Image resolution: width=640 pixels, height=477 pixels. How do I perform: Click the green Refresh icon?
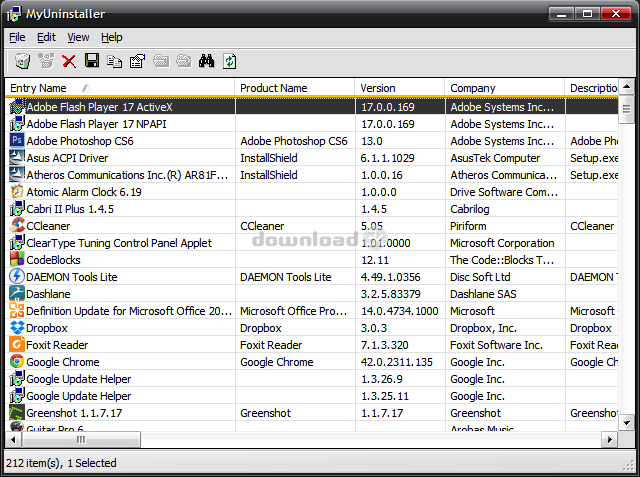[x=229, y=61]
